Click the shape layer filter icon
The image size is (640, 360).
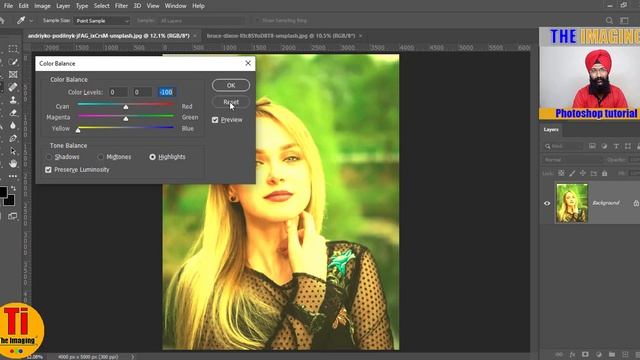click(628, 146)
